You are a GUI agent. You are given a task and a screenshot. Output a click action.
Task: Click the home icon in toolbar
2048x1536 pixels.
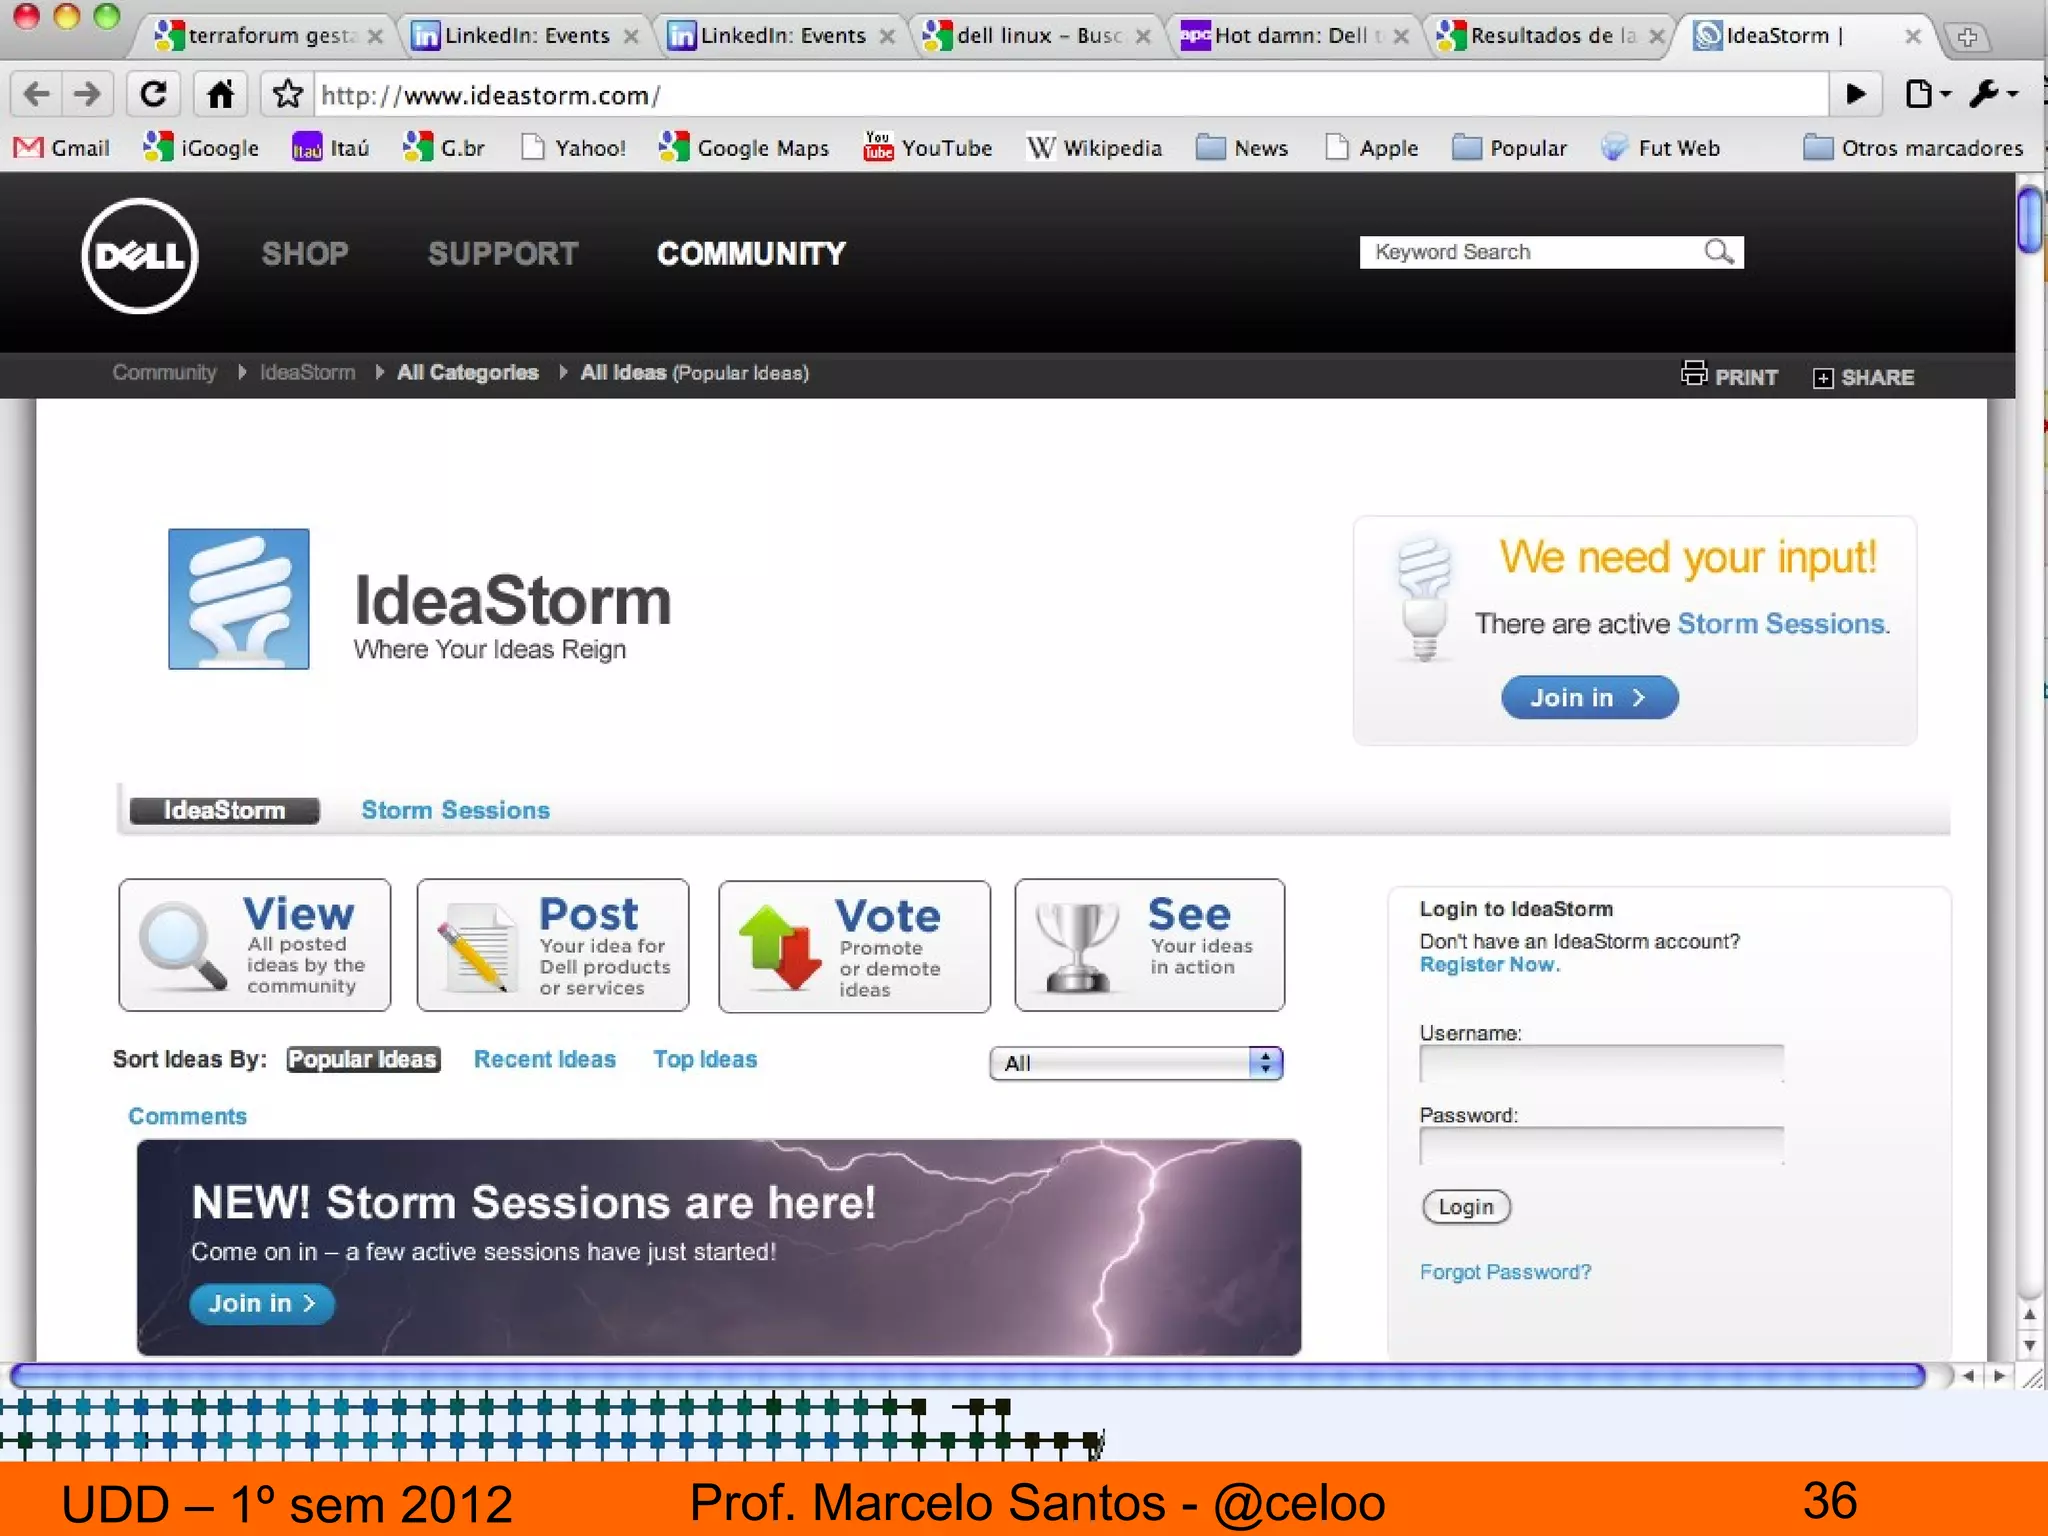220,95
